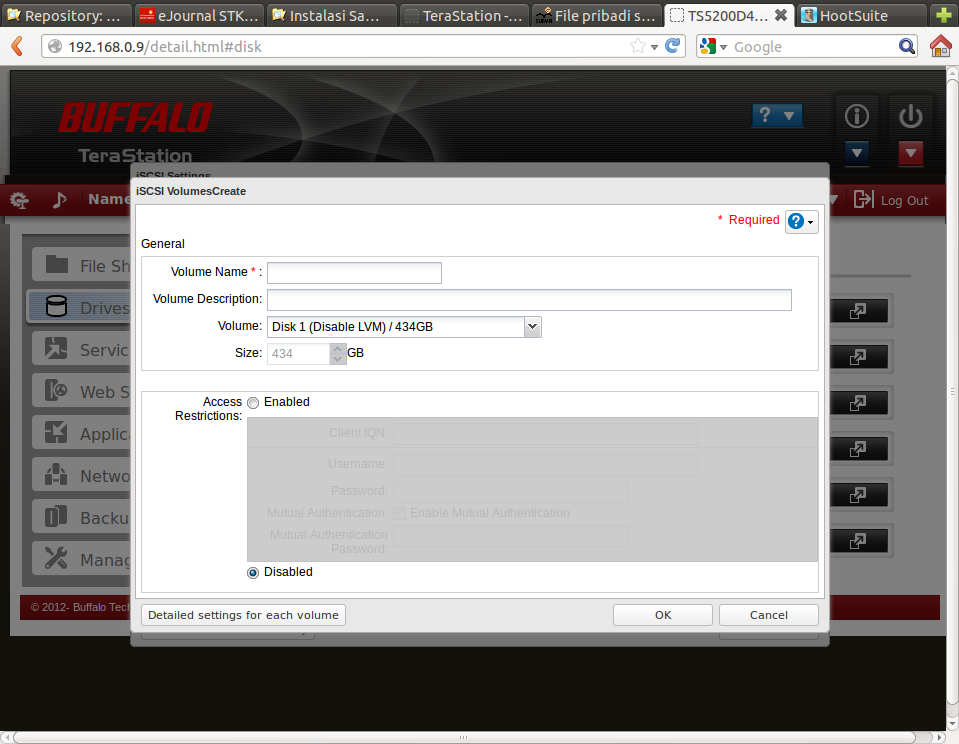The width and height of the screenshot is (959, 744).
Task: Switch to the eJournal STK tab
Action: 199,15
